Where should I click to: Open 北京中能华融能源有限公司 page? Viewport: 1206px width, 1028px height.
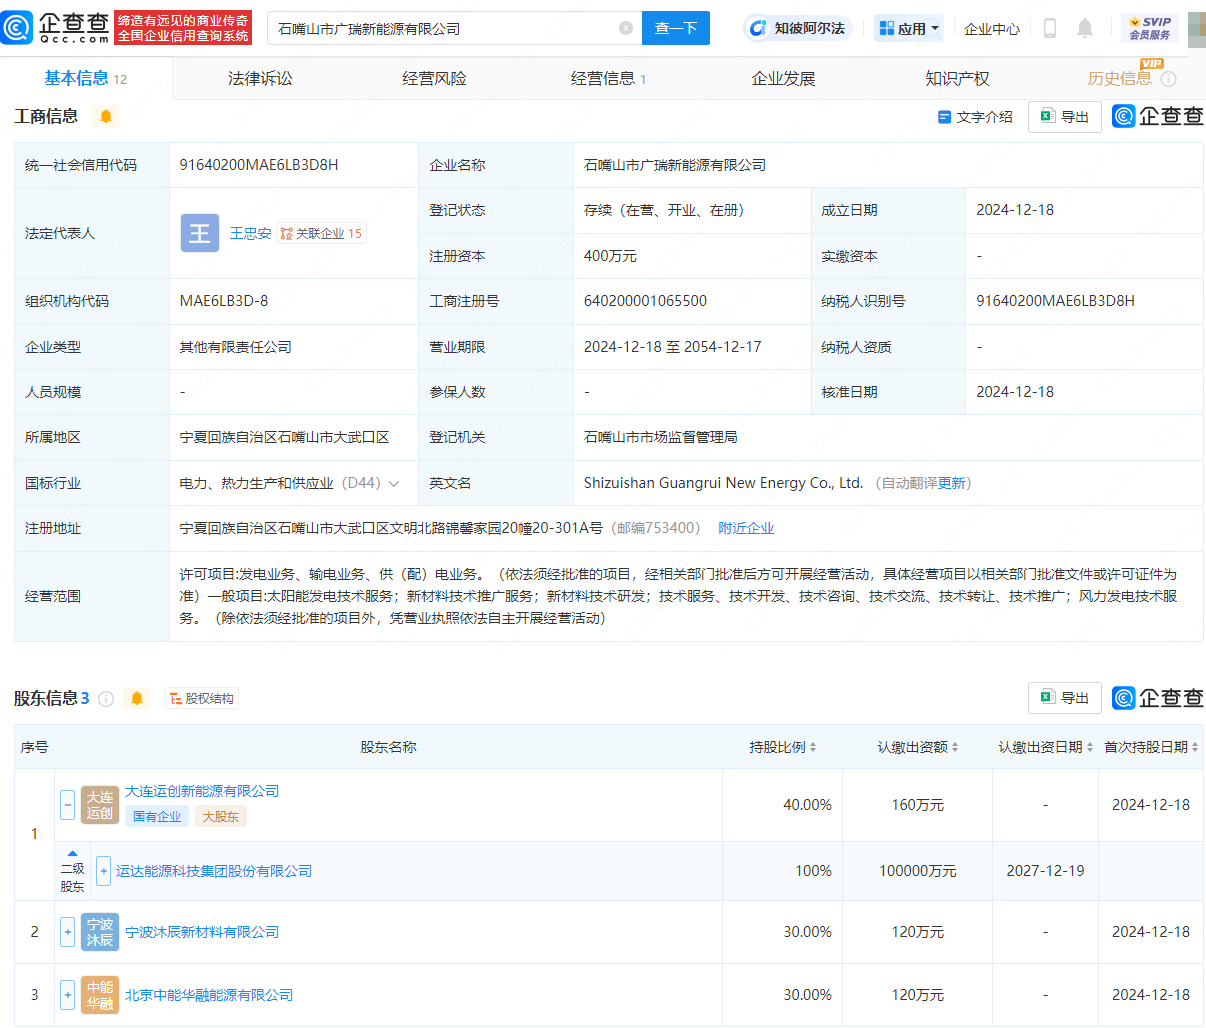[x=209, y=995]
